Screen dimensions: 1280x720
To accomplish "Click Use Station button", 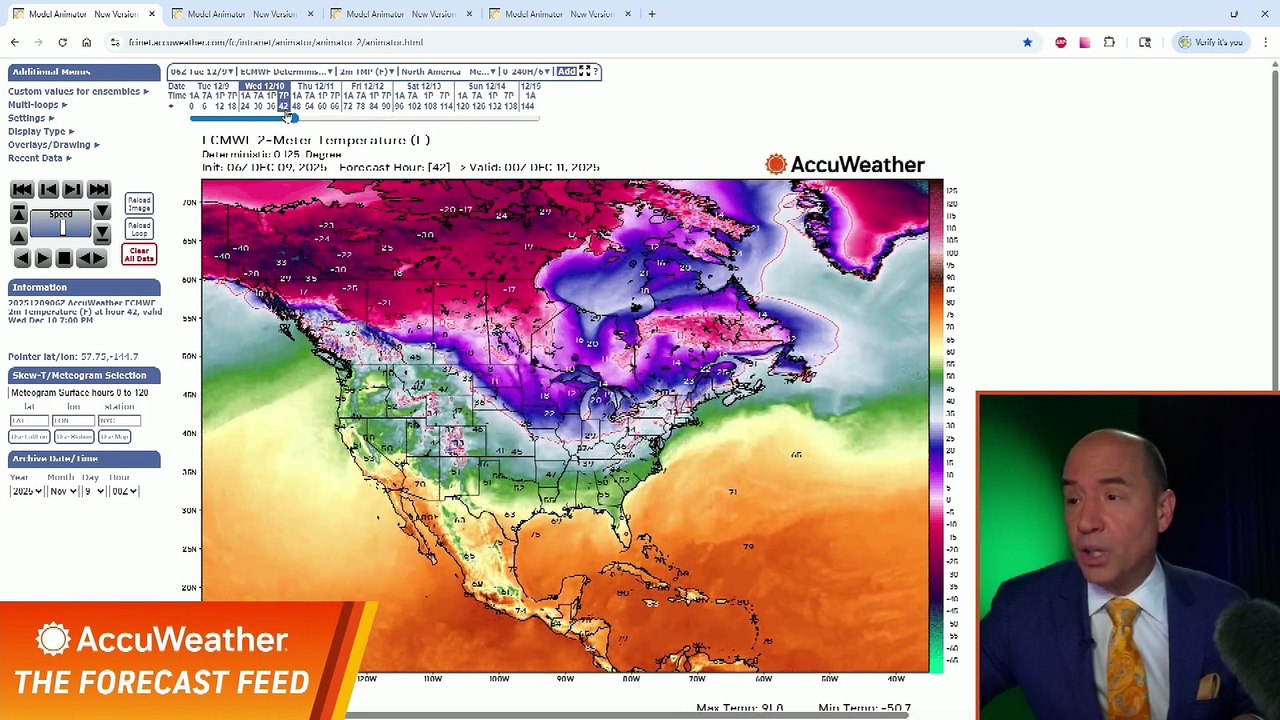I will 73,437.
